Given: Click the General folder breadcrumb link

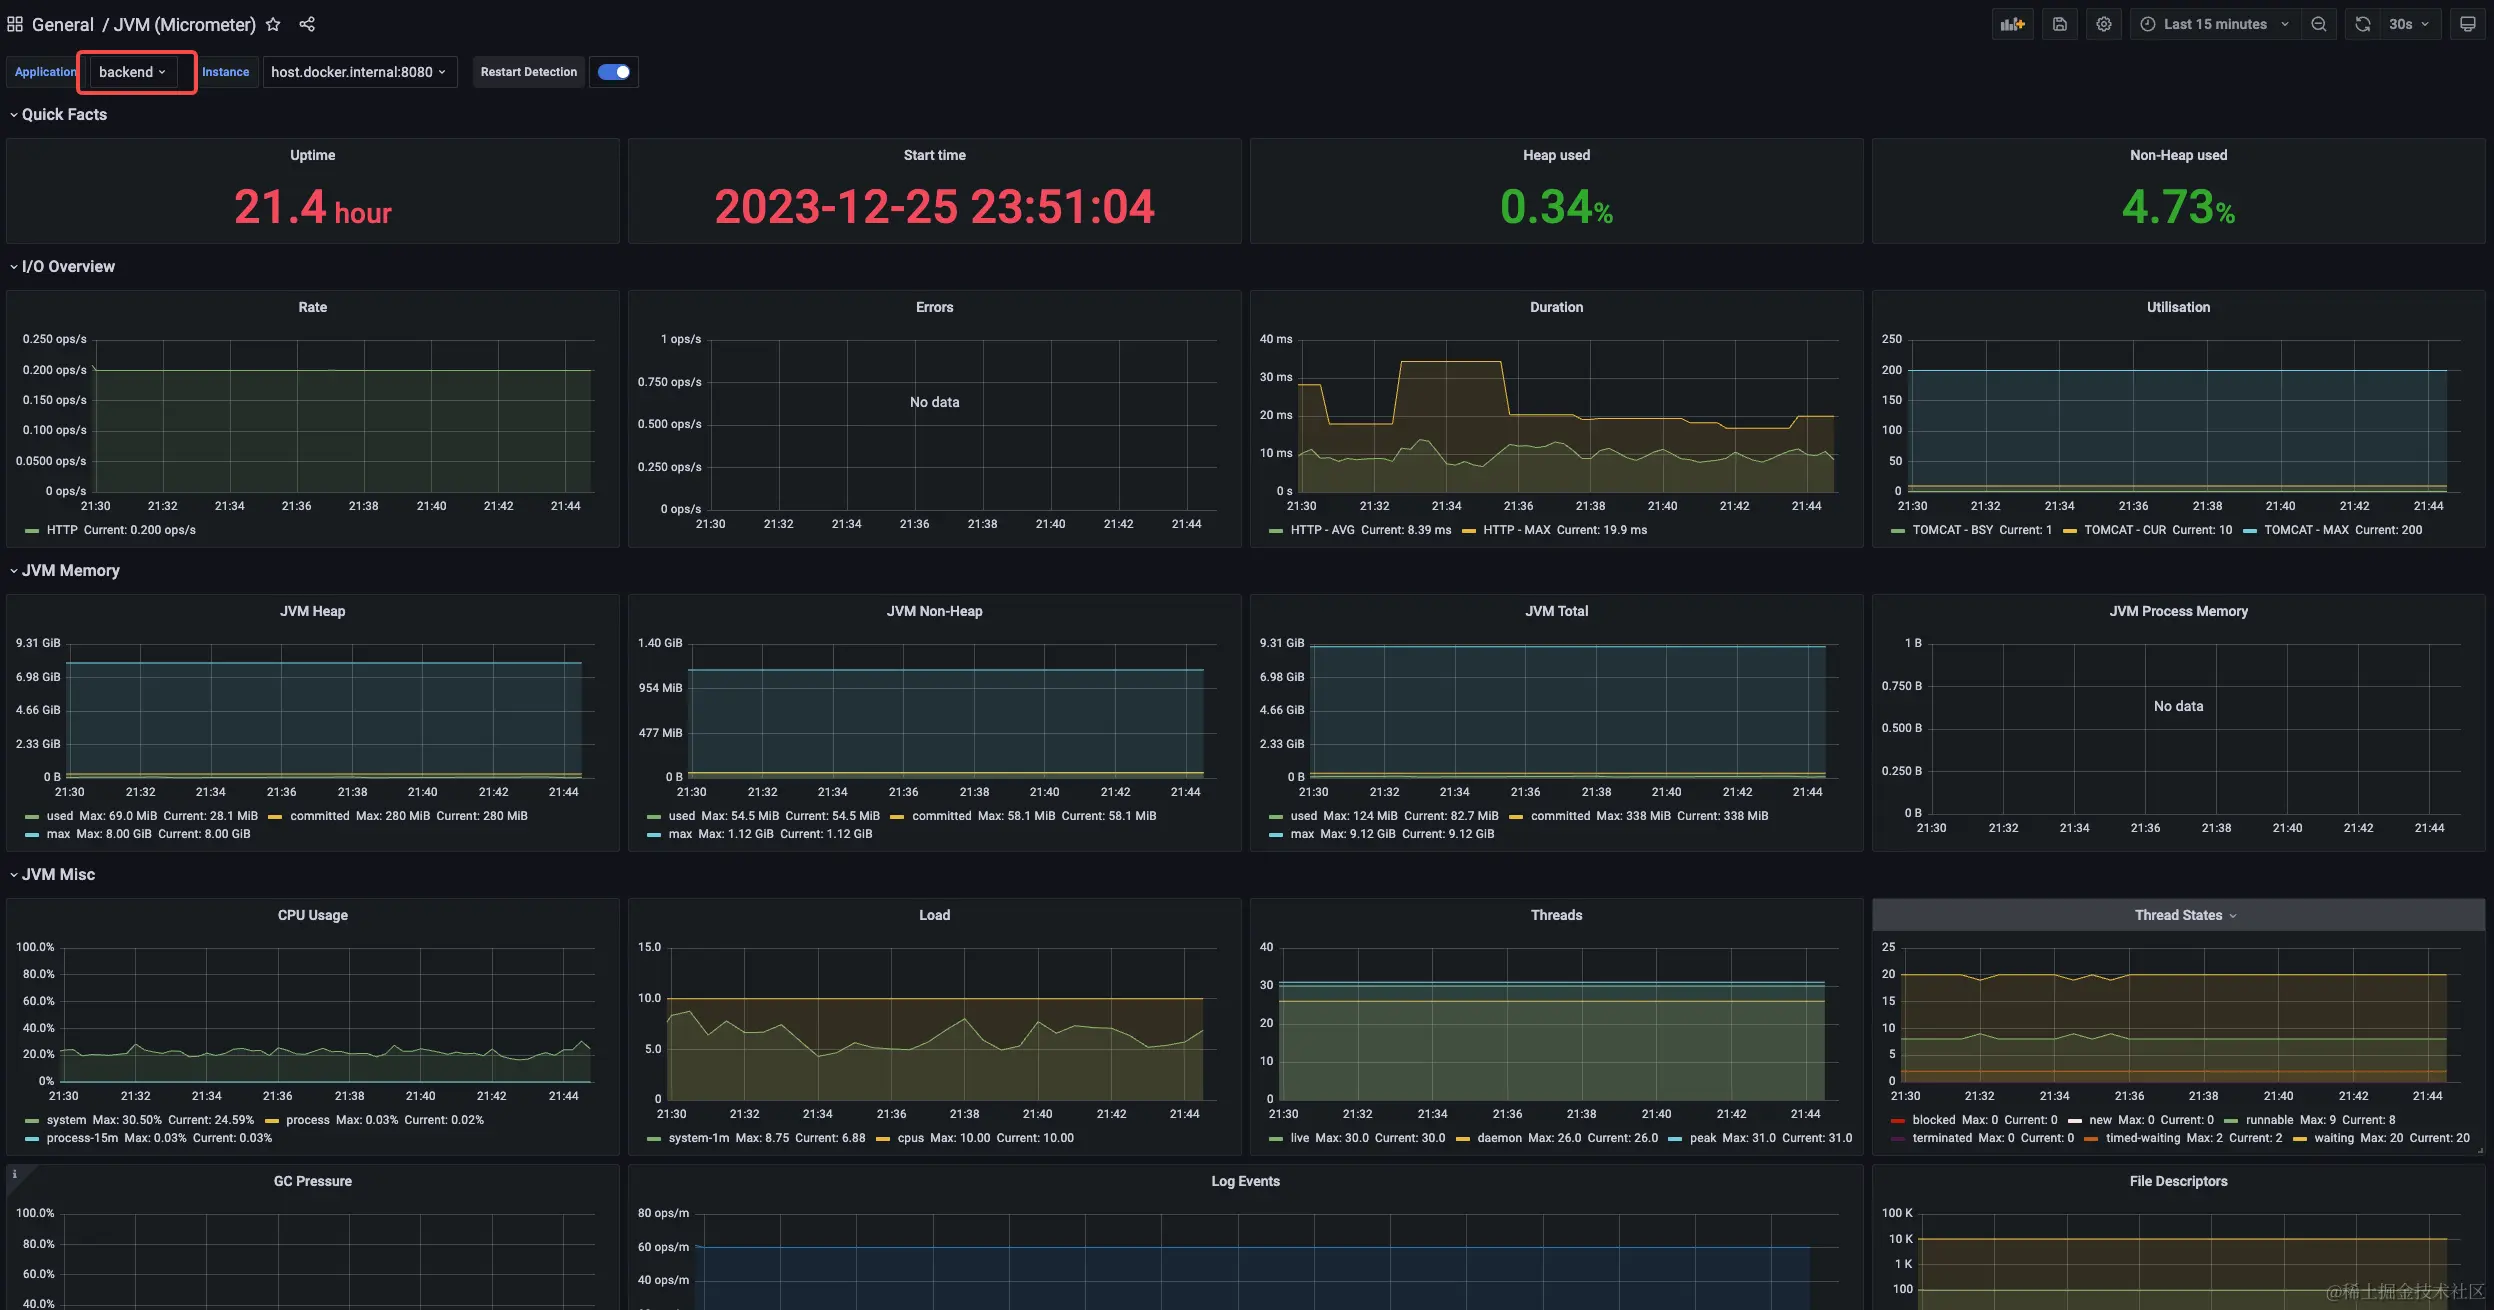Looking at the screenshot, I should (x=62, y=24).
